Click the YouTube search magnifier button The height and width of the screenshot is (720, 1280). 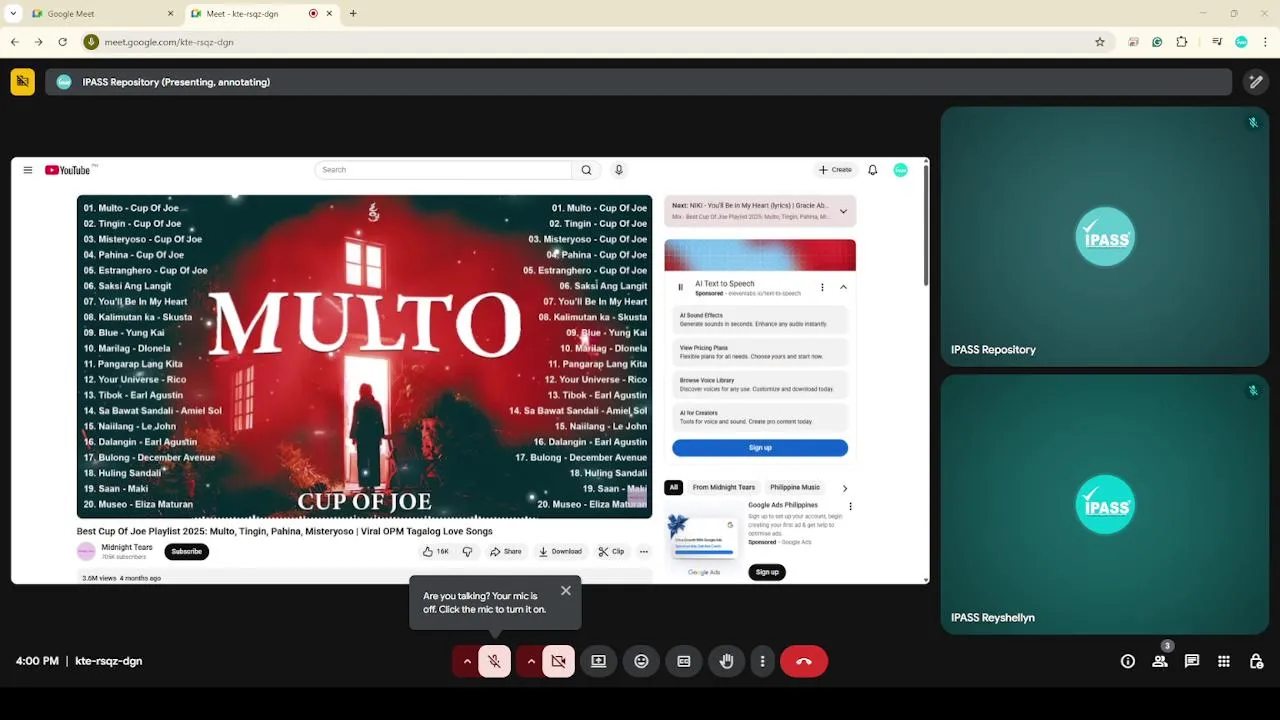click(x=587, y=170)
